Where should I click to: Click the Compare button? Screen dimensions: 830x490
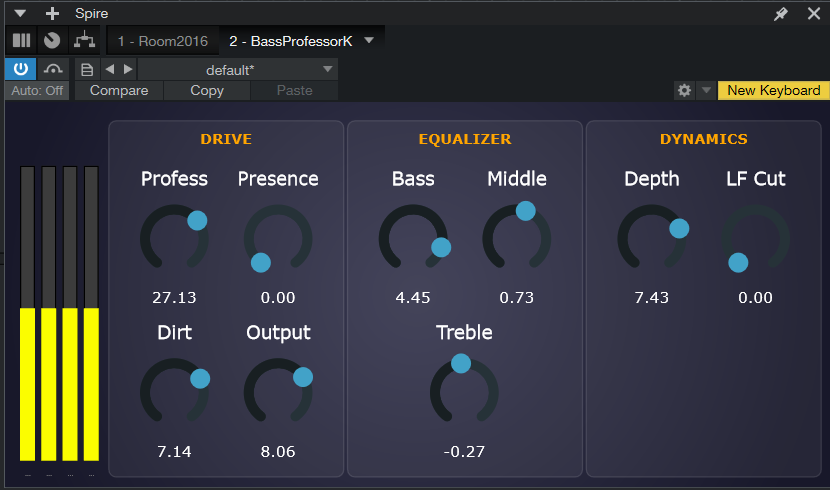119,90
